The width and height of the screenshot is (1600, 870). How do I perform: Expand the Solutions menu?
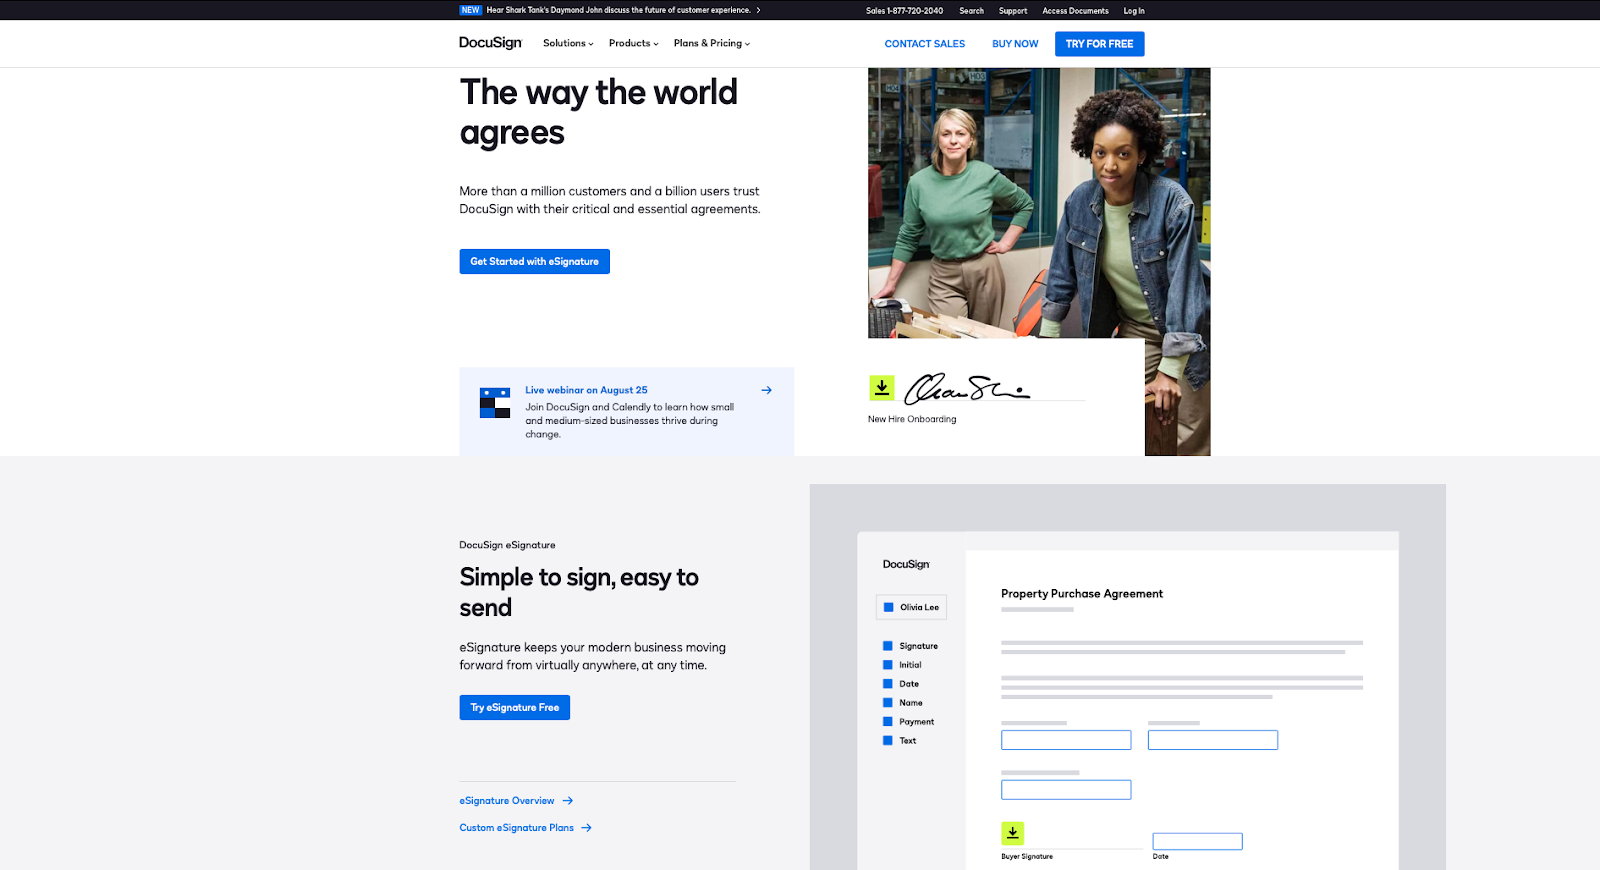pos(568,43)
